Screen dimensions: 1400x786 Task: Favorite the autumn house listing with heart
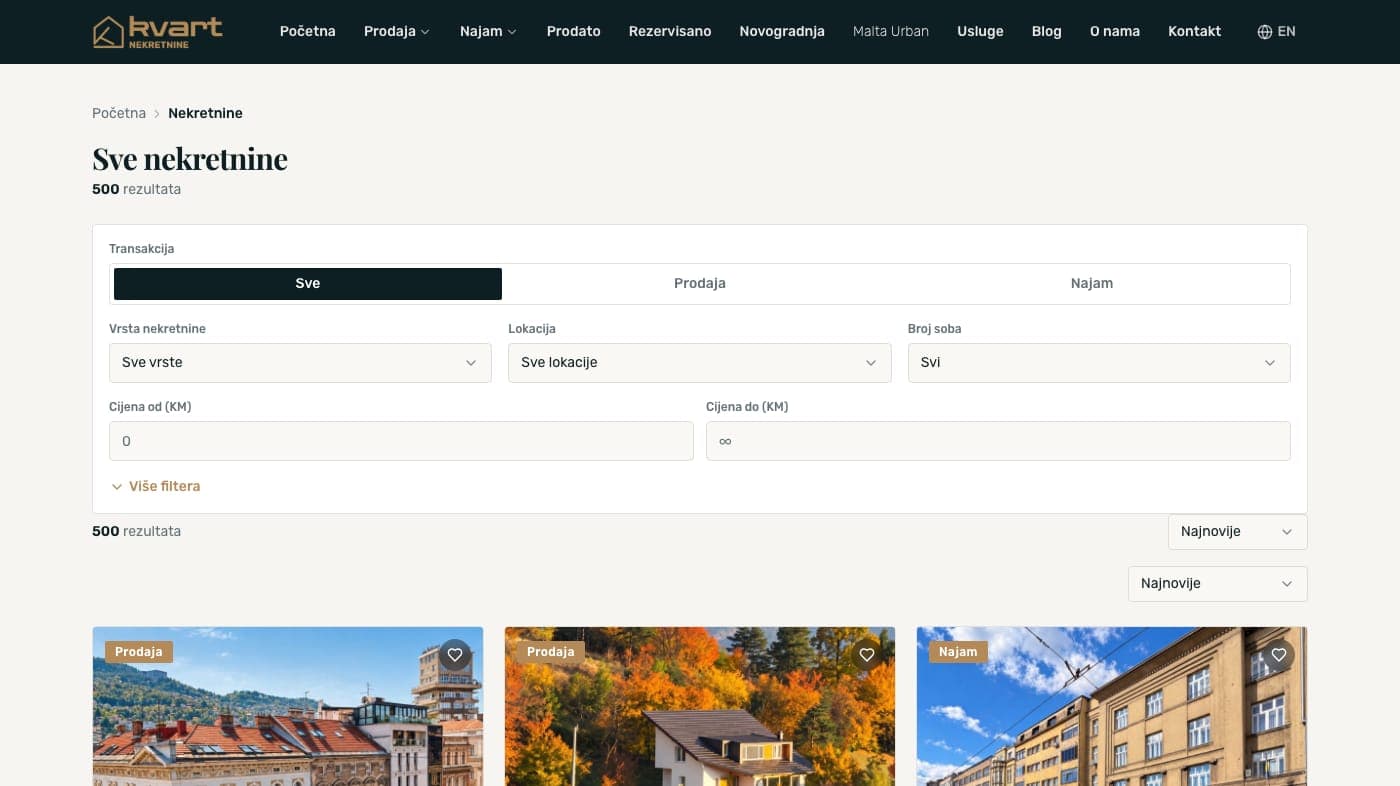coord(867,655)
